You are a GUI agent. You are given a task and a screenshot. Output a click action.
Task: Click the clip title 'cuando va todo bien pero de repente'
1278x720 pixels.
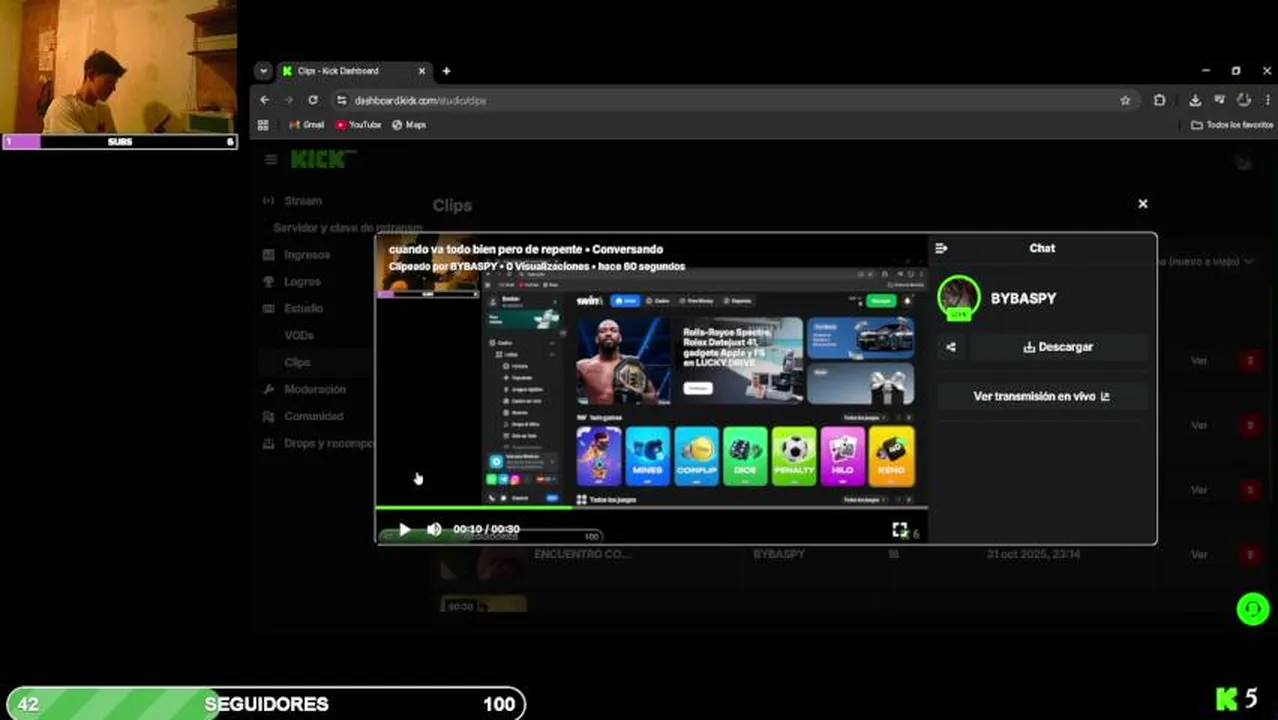487,249
